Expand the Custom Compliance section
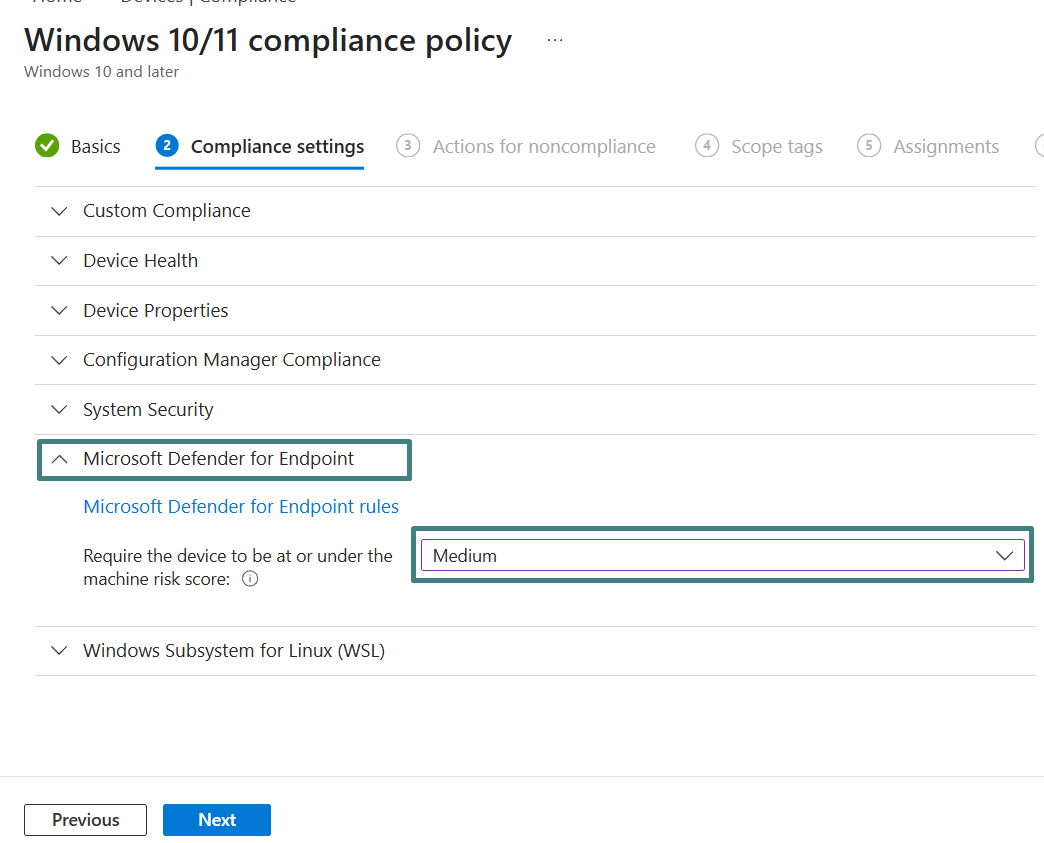The height and width of the screenshot is (843, 1044). 166,211
